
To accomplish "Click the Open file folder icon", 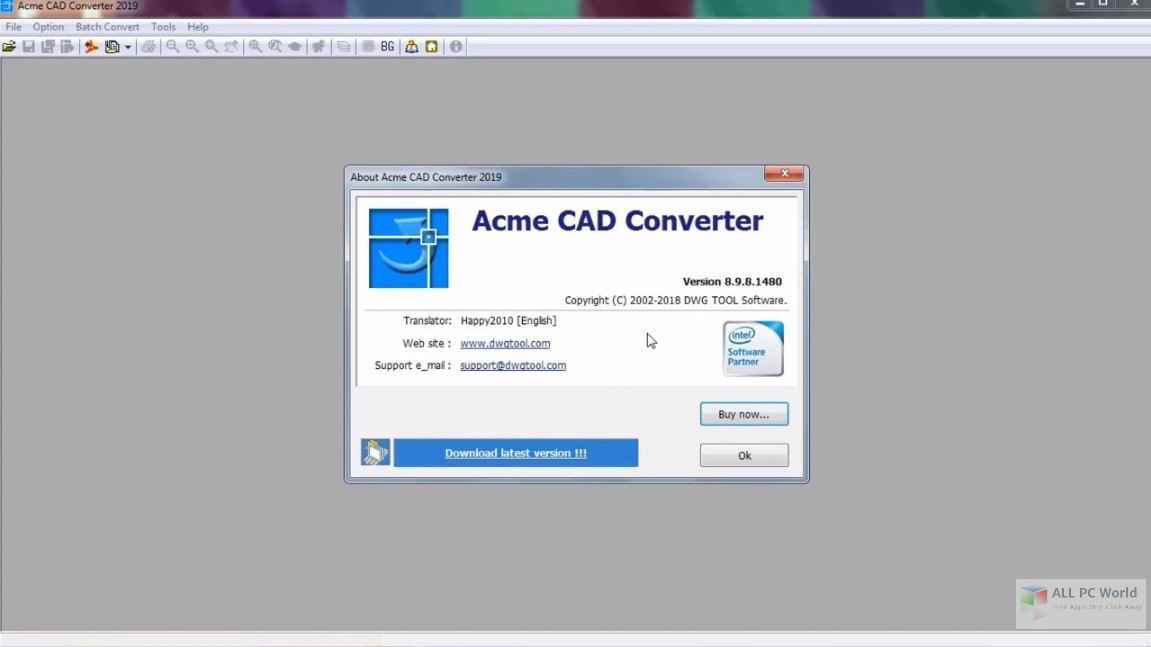I will (x=9, y=47).
